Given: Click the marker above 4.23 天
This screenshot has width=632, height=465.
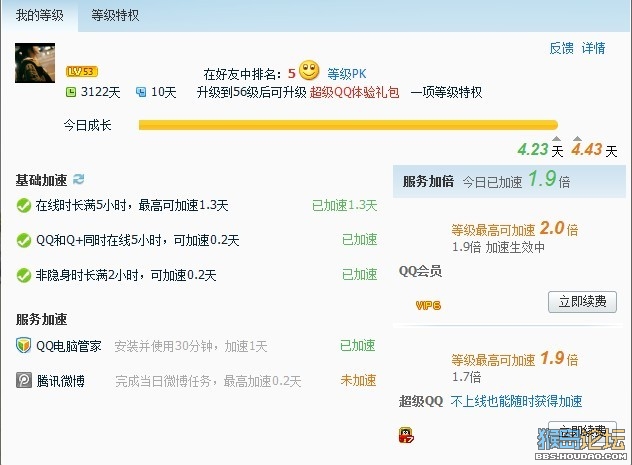Looking at the screenshot, I should (557, 139).
